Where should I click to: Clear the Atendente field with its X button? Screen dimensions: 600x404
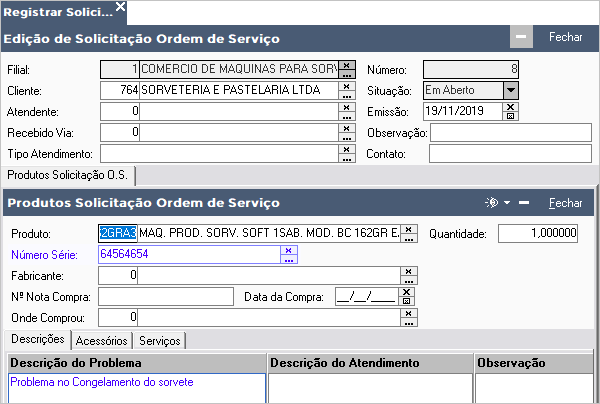pyautogui.click(x=347, y=107)
